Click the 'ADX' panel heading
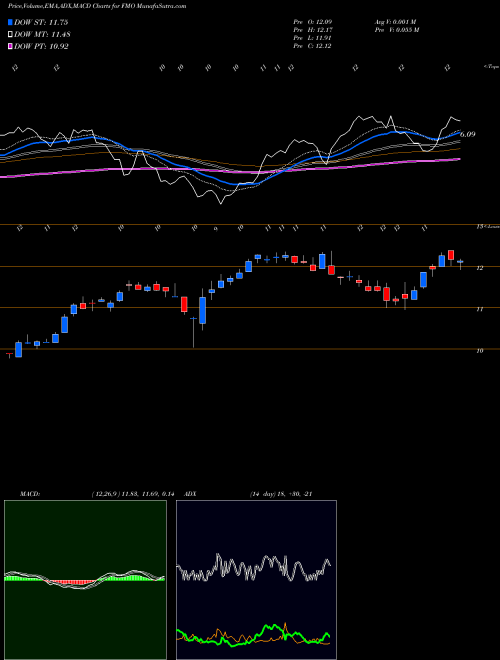The height and width of the screenshot is (660, 500). [190, 494]
